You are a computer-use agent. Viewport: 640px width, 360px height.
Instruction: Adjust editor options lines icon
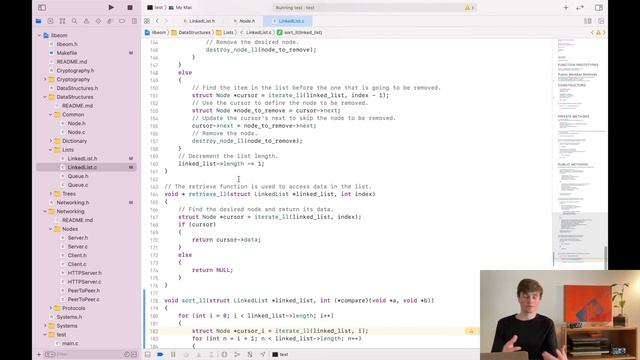click(x=588, y=21)
